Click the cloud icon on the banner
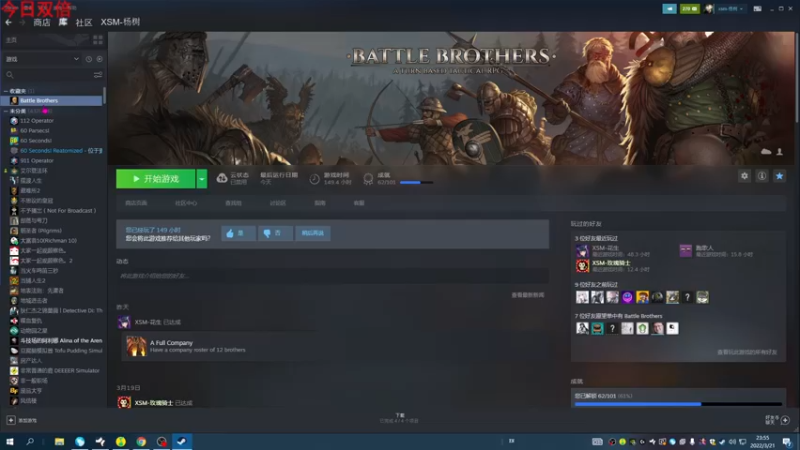800x450 pixels. (766, 152)
